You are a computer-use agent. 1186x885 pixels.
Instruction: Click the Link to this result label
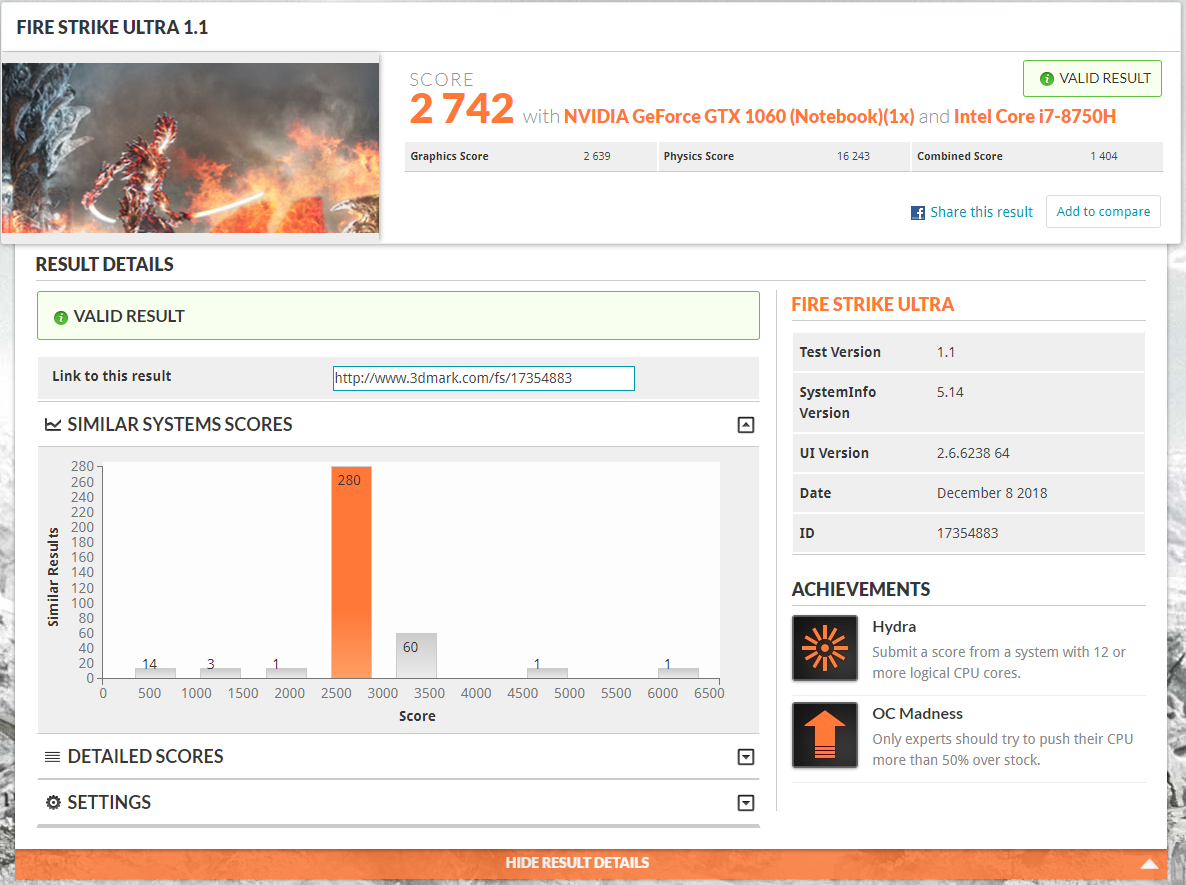click(x=112, y=377)
